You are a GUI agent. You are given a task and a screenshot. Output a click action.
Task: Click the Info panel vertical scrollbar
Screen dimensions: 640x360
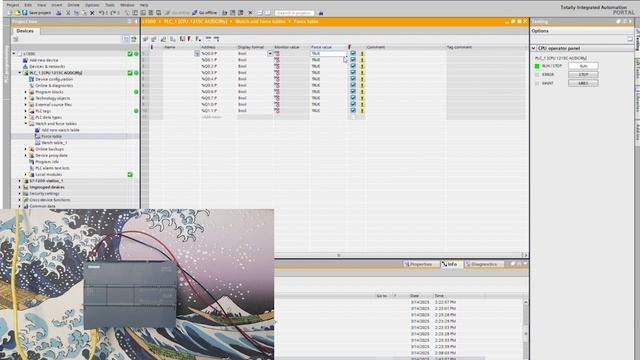pyautogui.click(x=526, y=329)
